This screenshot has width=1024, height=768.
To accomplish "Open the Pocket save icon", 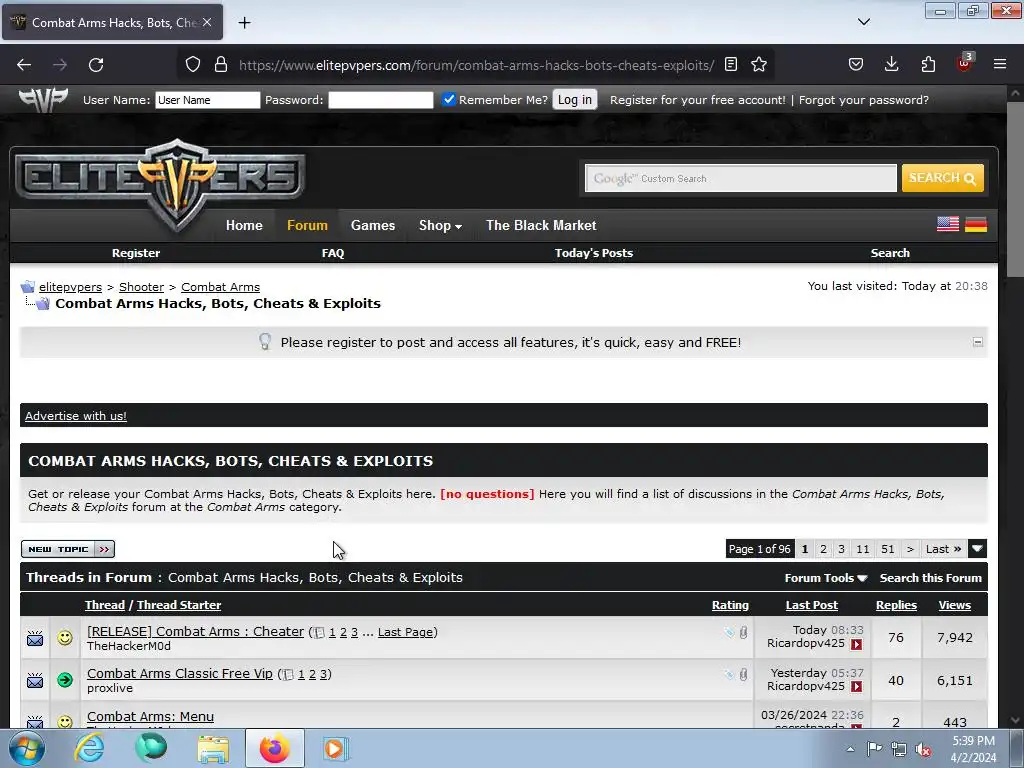I will (856, 65).
